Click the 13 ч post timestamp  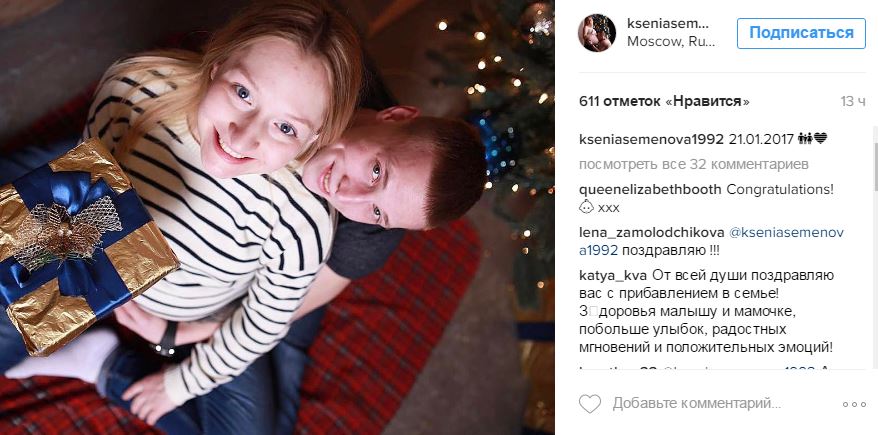point(853,102)
